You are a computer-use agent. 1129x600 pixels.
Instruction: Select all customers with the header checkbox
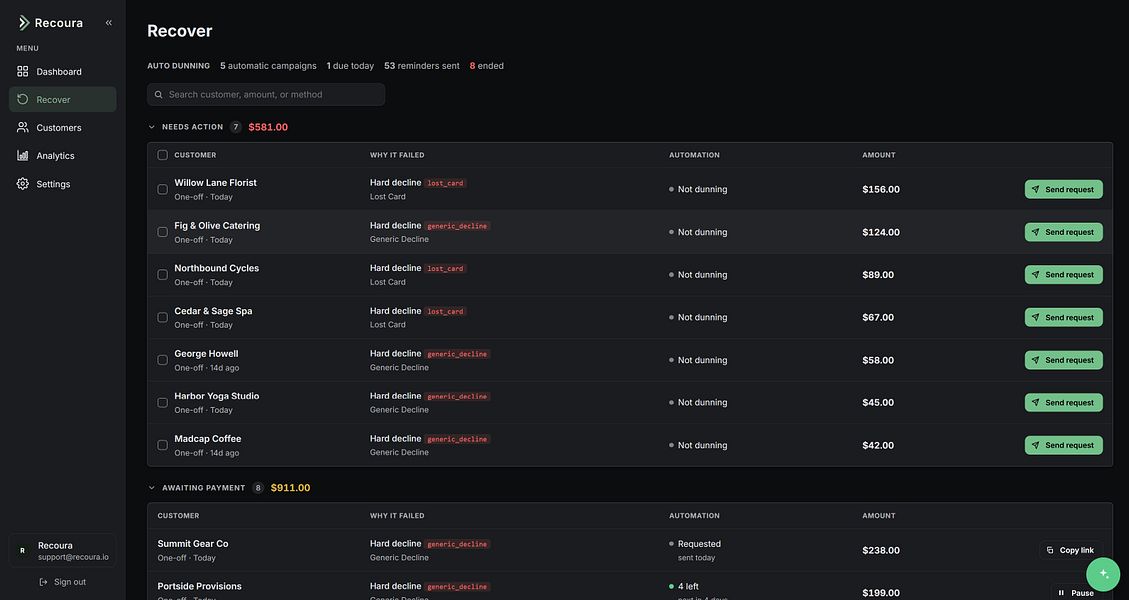coord(163,155)
